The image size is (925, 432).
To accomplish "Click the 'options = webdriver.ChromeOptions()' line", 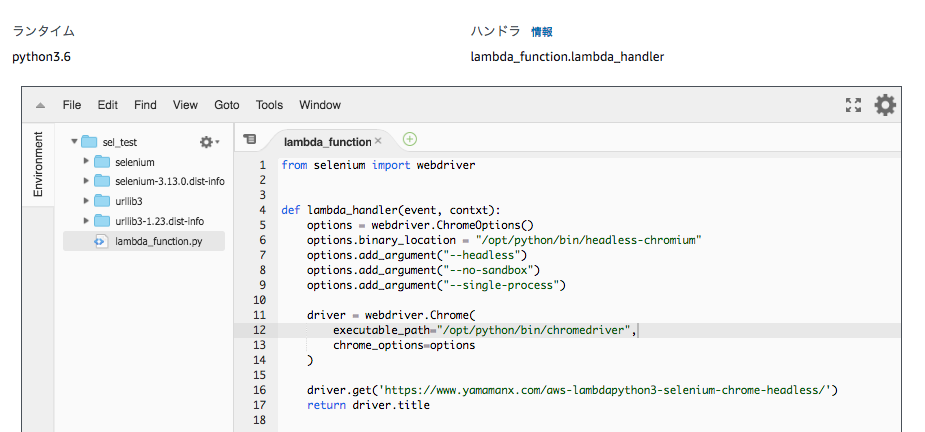I will tap(420, 225).
